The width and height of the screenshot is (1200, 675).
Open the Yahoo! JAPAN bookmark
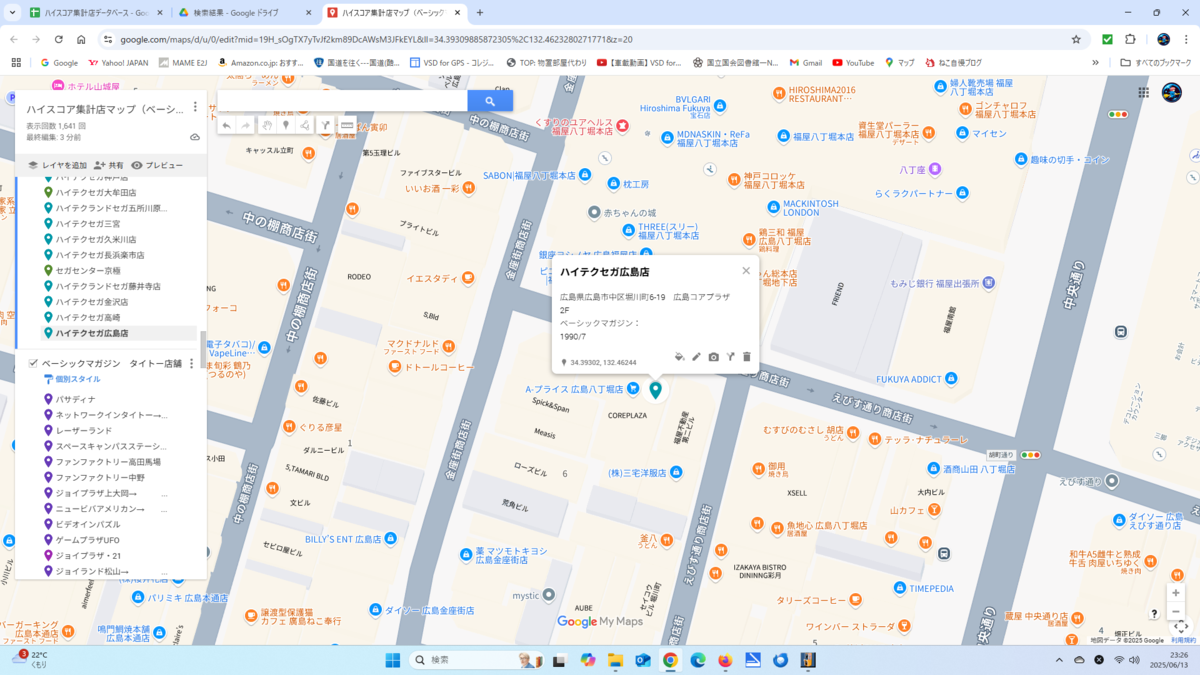pos(118,62)
